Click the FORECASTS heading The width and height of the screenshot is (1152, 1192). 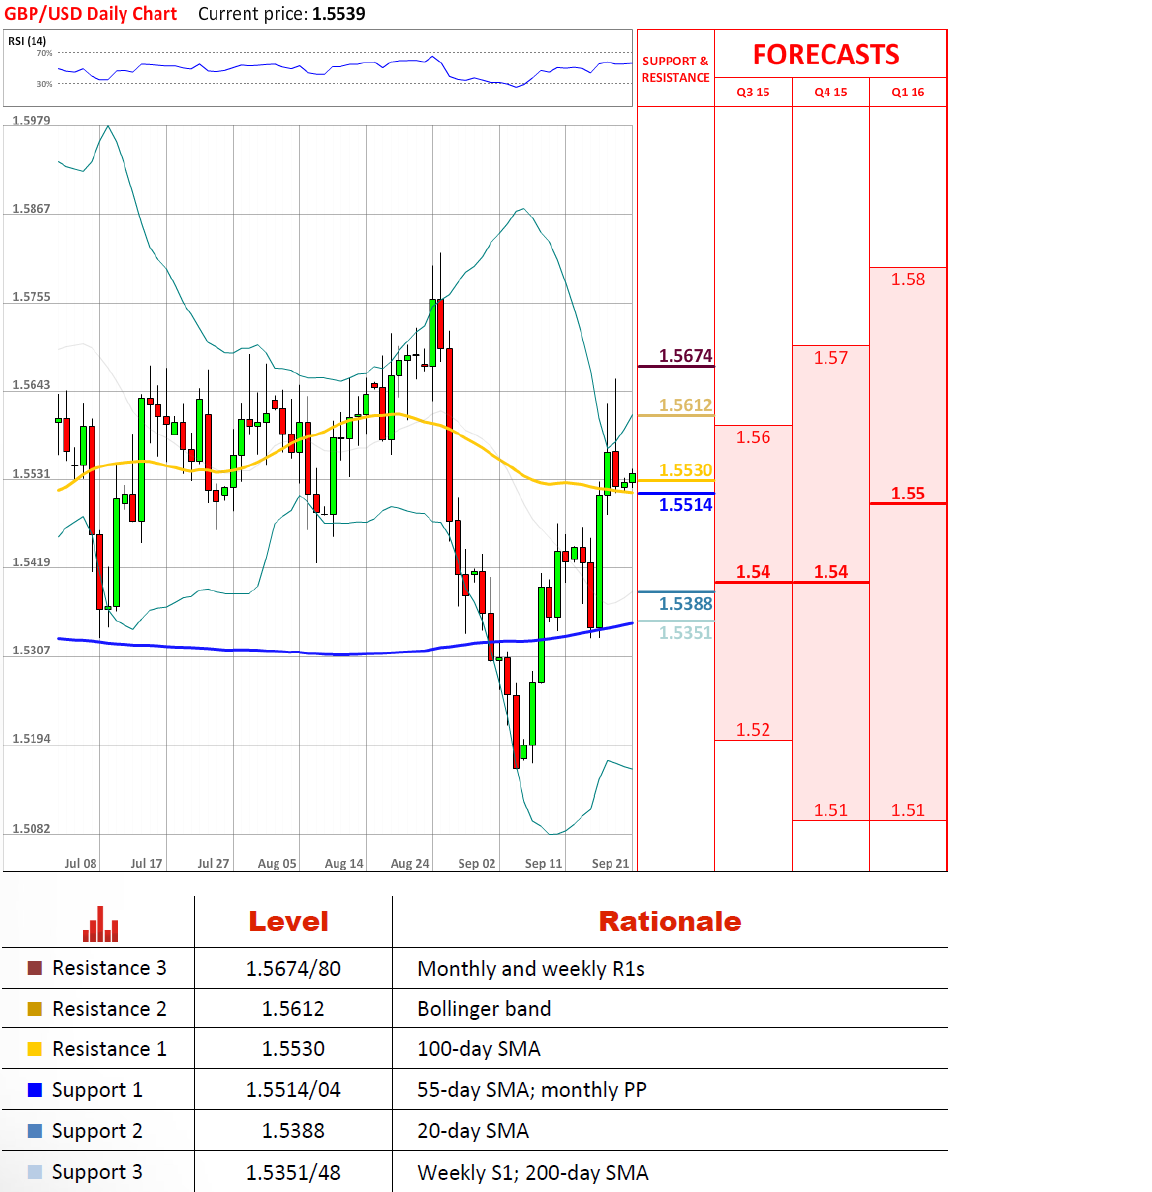(x=827, y=55)
